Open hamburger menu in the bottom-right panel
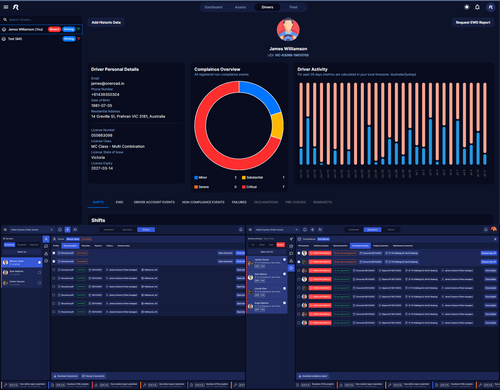 pos(250,230)
